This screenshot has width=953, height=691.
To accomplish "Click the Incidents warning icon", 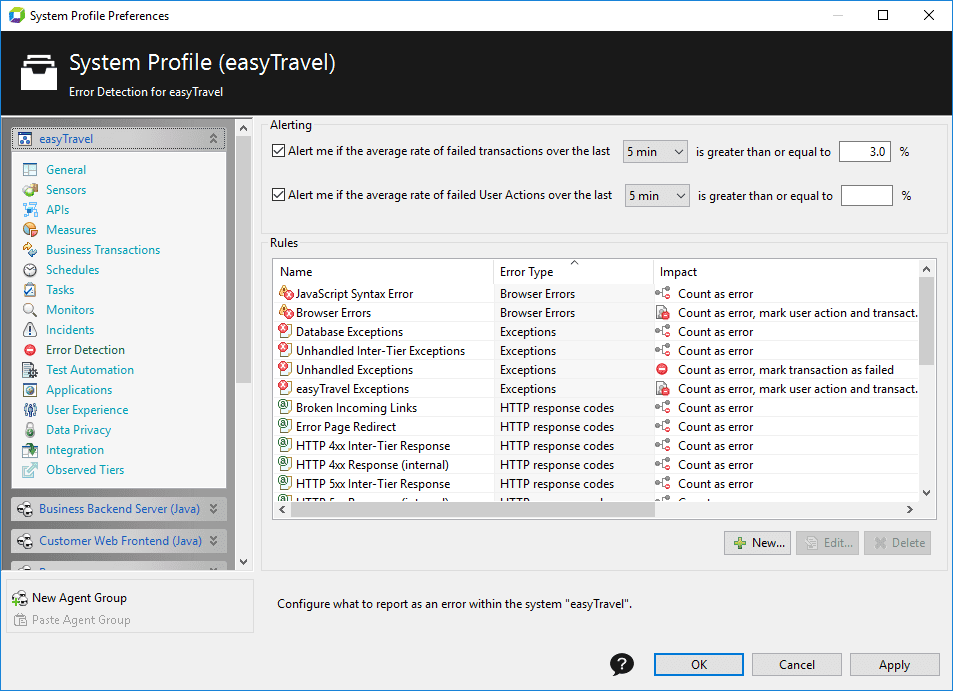I will pos(30,330).
